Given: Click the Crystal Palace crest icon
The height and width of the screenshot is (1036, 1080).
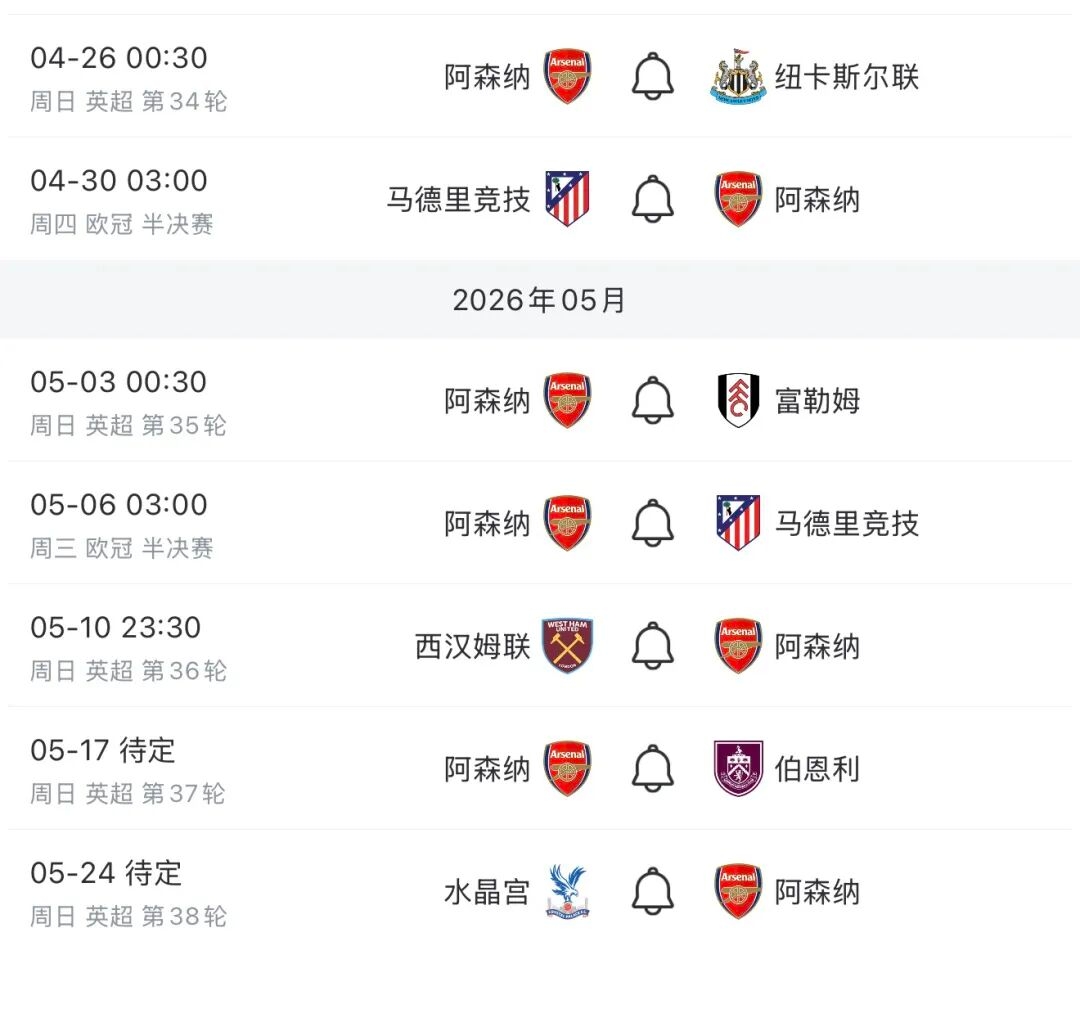Looking at the screenshot, I should [567, 891].
